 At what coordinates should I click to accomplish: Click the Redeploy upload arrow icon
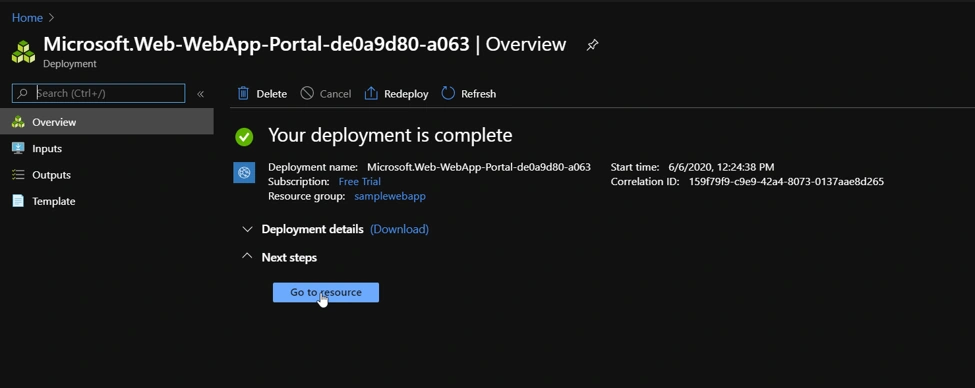tap(371, 93)
